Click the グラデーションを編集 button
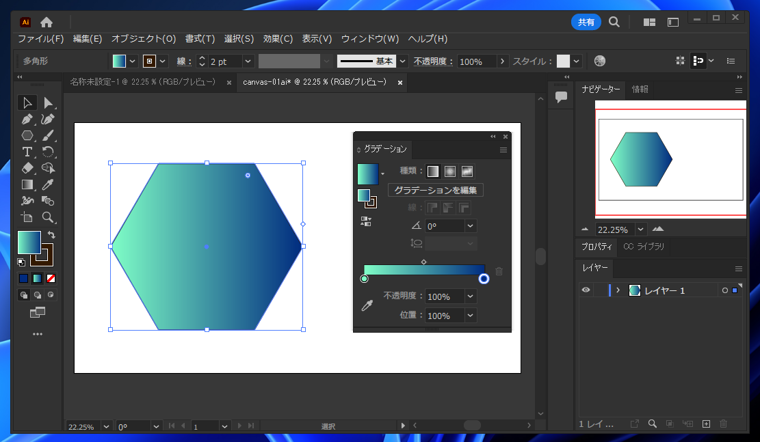This screenshot has width=760, height=442. (435, 190)
